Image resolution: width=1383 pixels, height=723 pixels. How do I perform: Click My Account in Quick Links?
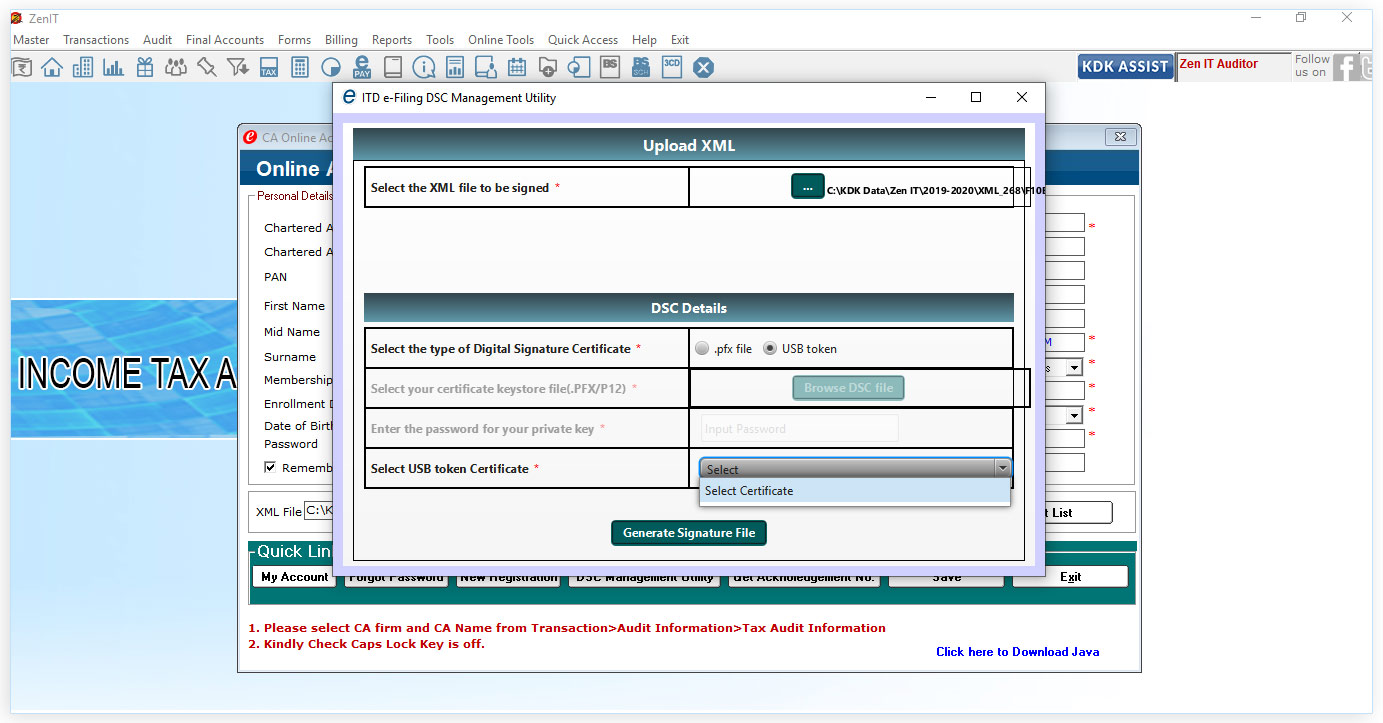tap(294, 577)
